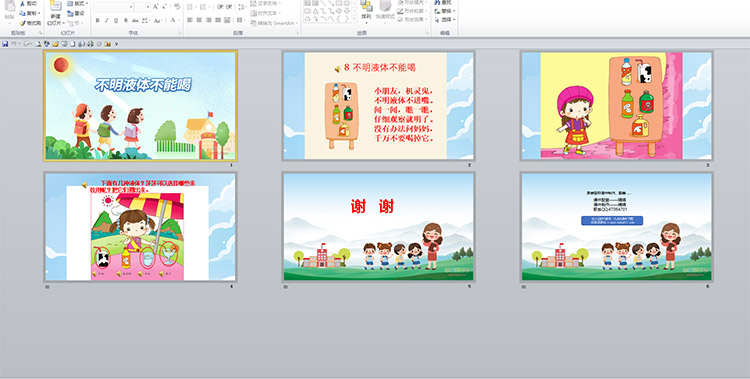Decrease font size with Shrink Font
750x379 pixels.
tap(164, 7)
